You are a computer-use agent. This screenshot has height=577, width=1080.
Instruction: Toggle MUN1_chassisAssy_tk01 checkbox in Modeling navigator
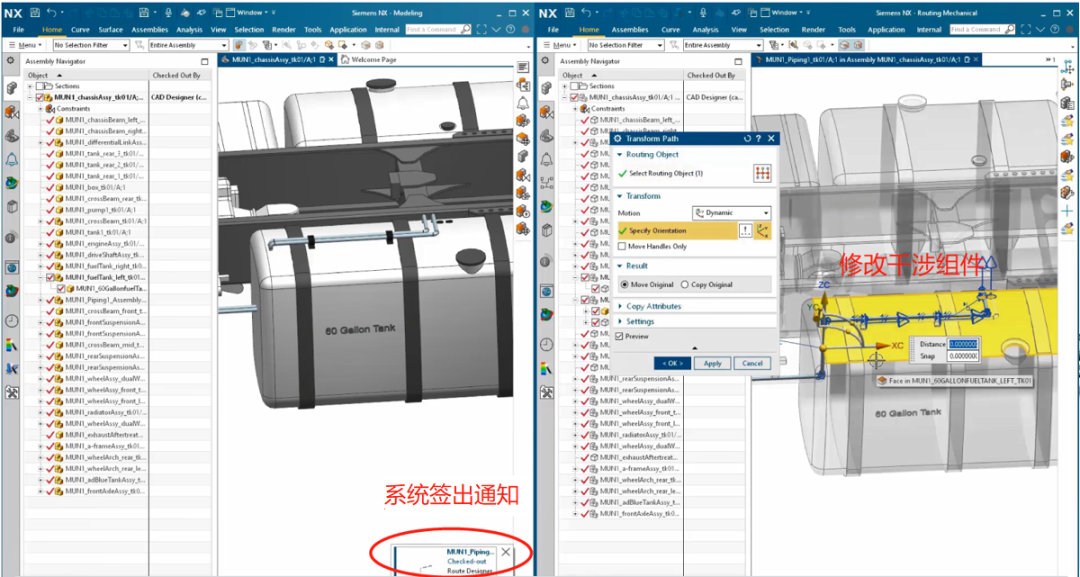point(40,98)
